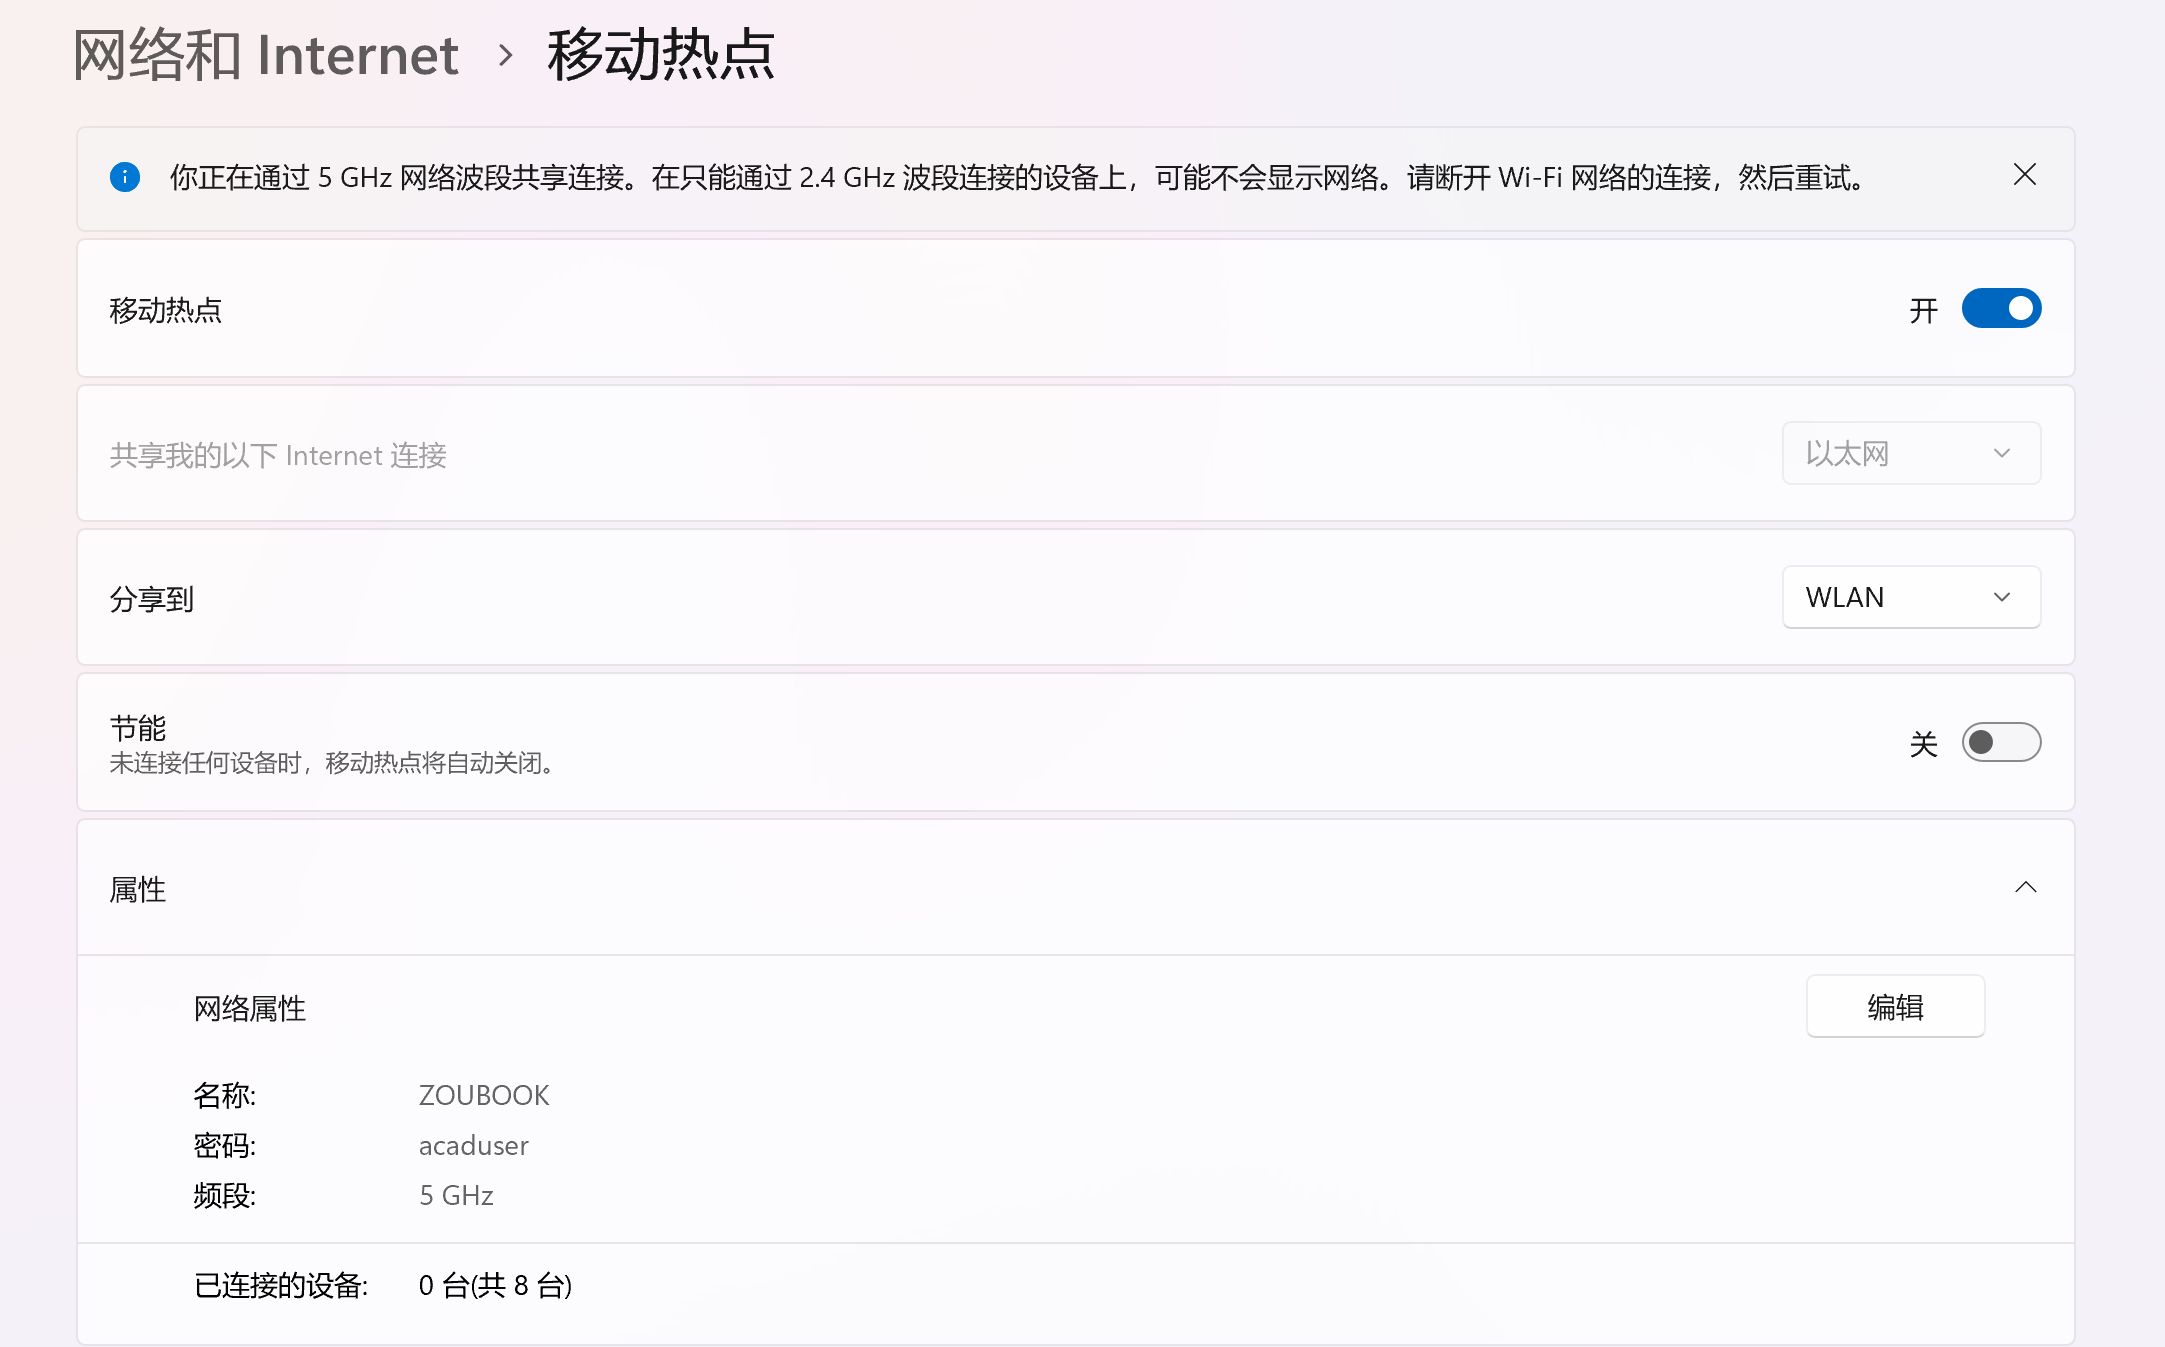Click the breadcrumb chevron separator
2165x1347 pixels.
[506, 56]
